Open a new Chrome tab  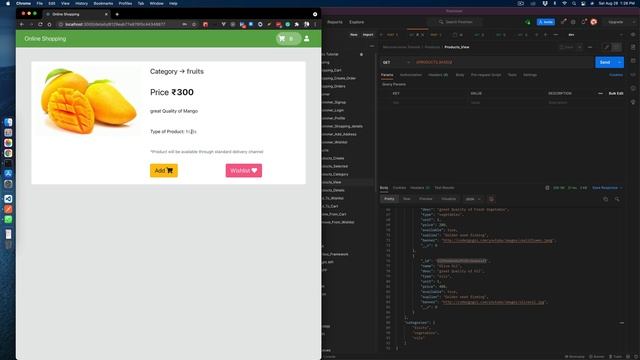[117, 14]
